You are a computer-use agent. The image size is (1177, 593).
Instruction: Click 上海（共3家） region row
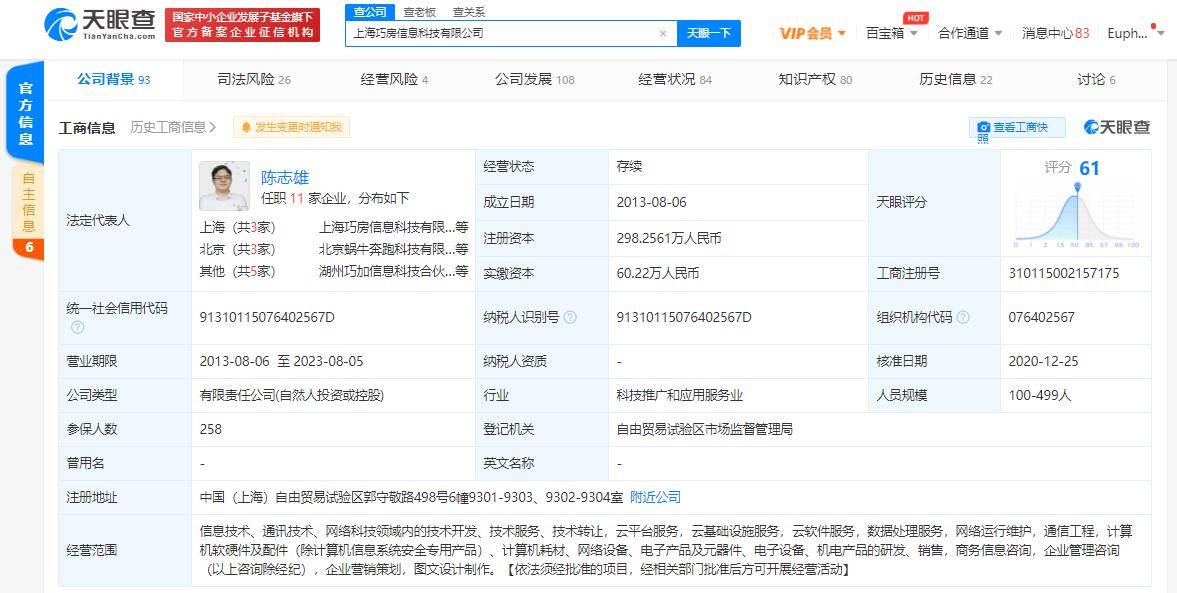coord(237,227)
